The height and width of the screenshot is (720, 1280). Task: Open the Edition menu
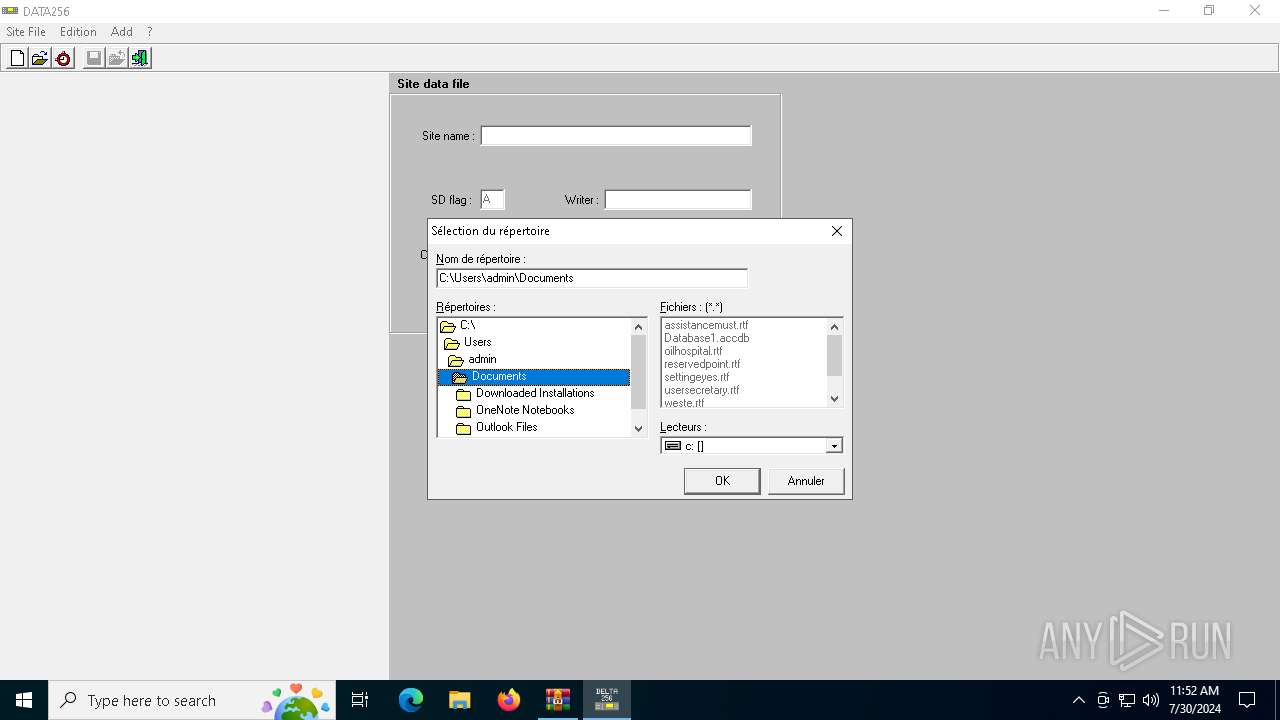coord(78,32)
